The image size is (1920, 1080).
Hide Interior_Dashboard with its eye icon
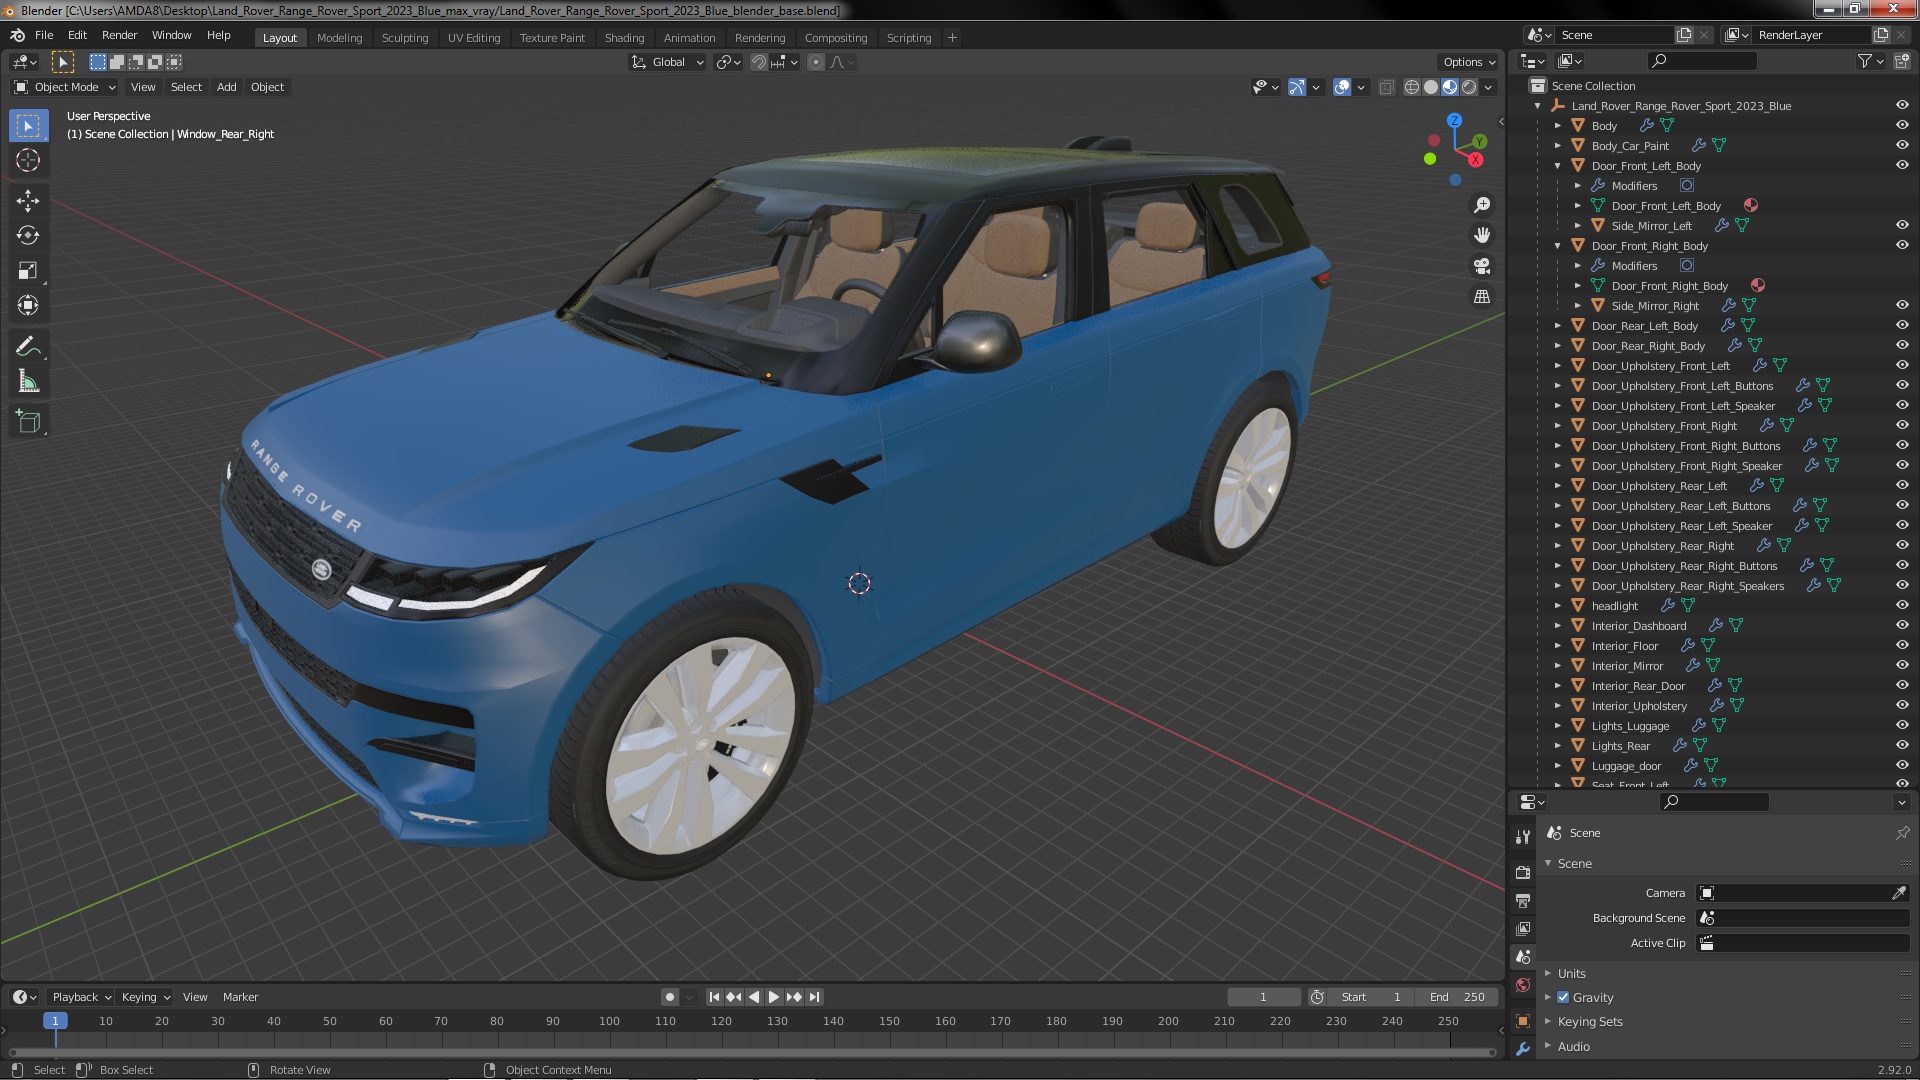pos(1902,625)
